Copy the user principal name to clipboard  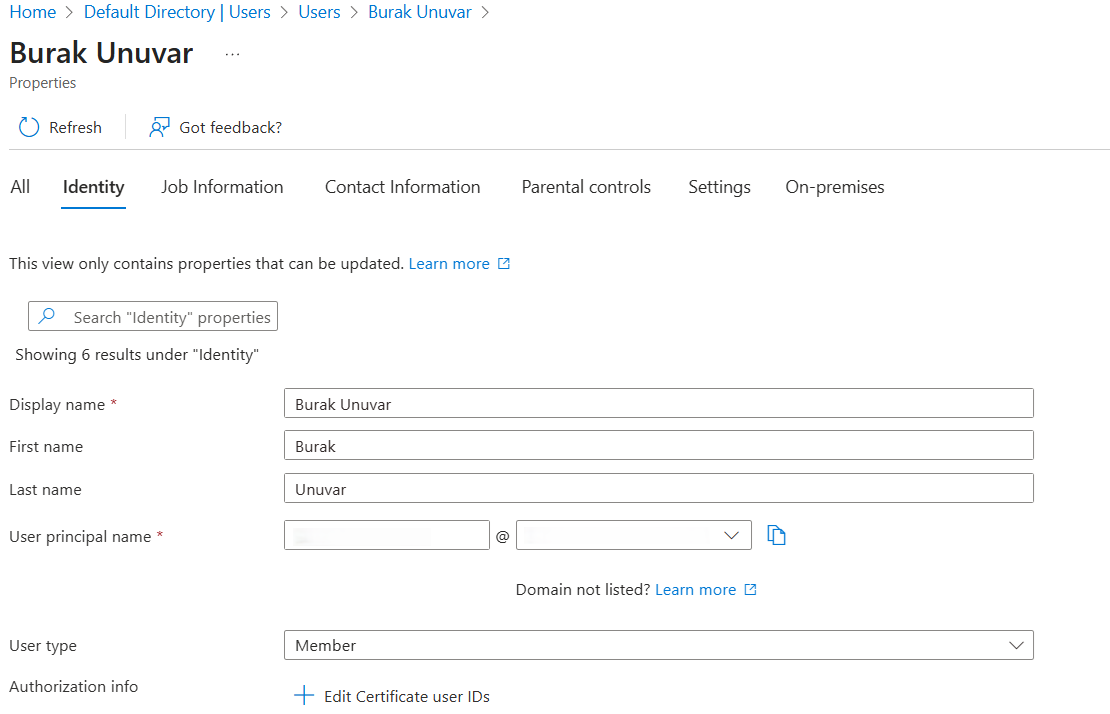click(777, 536)
